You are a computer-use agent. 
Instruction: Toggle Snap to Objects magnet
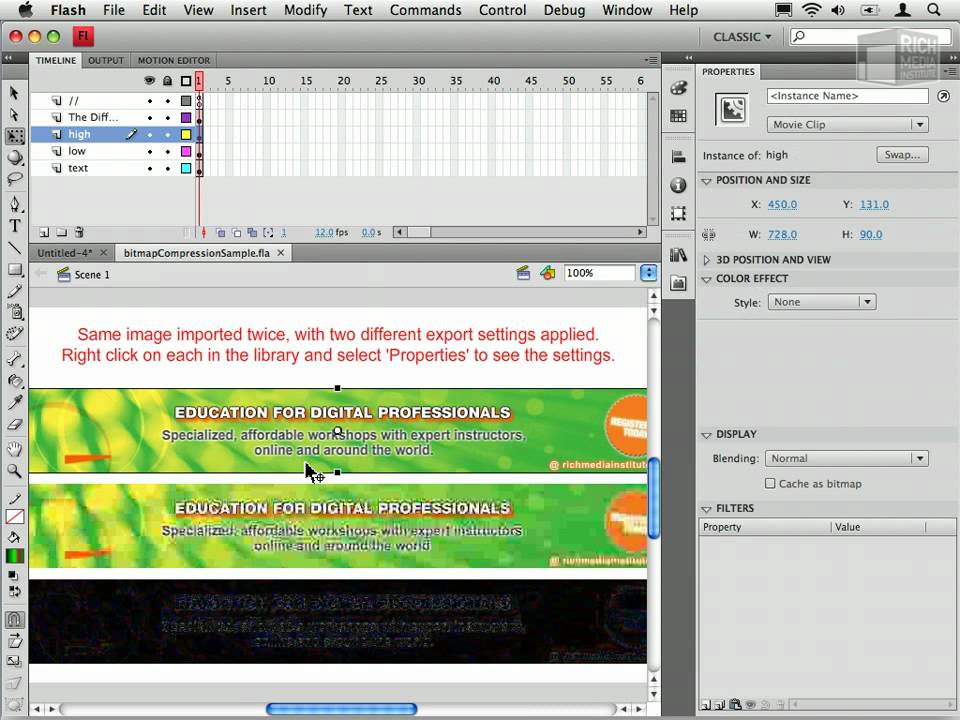pos(15,619)
